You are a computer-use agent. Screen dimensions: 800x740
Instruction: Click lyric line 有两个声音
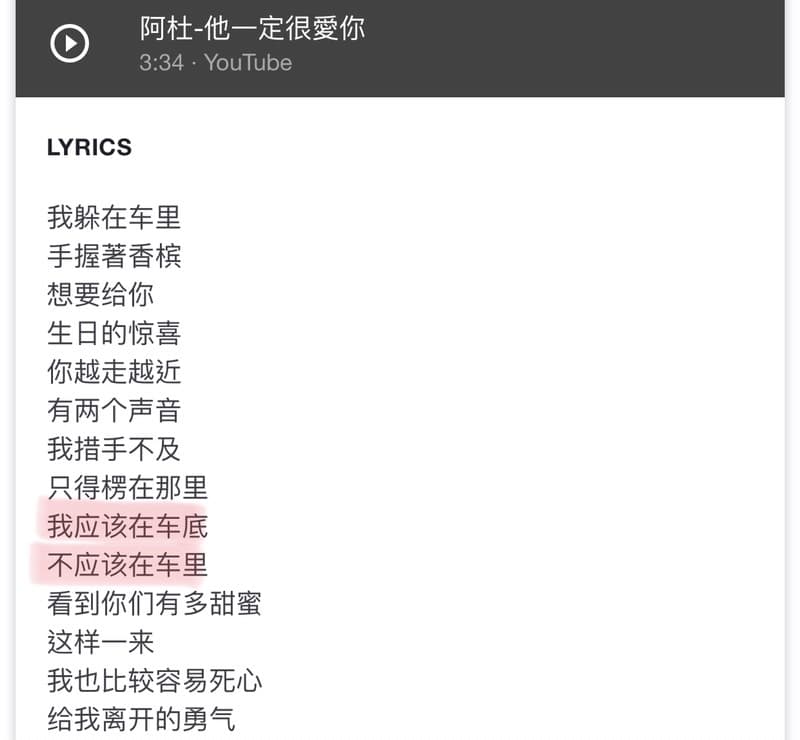(114, 410)
